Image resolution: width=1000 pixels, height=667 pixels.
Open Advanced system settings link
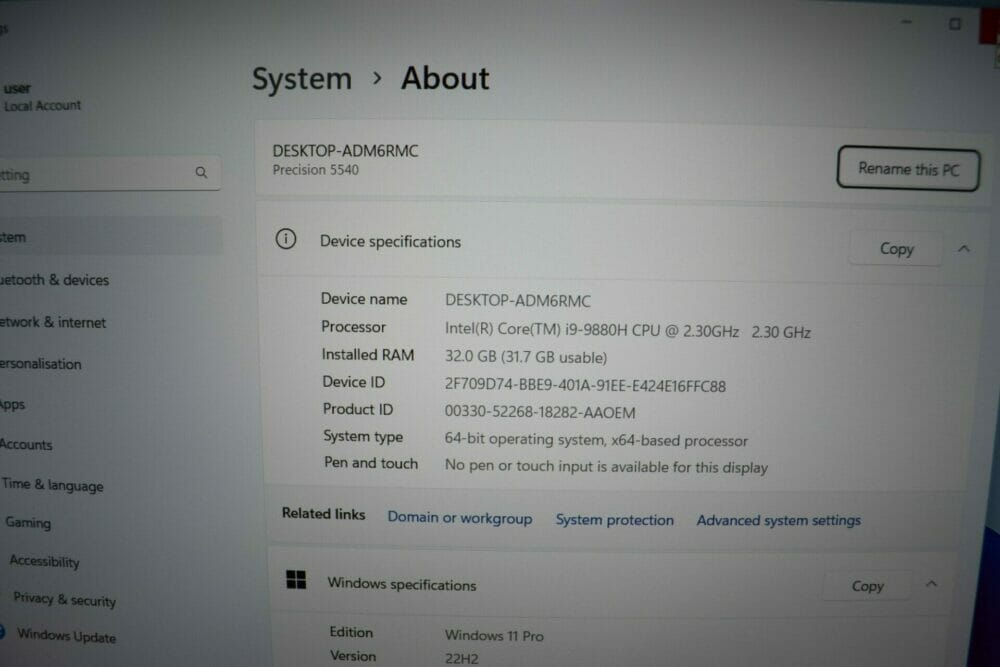click(x=779, y=520)
